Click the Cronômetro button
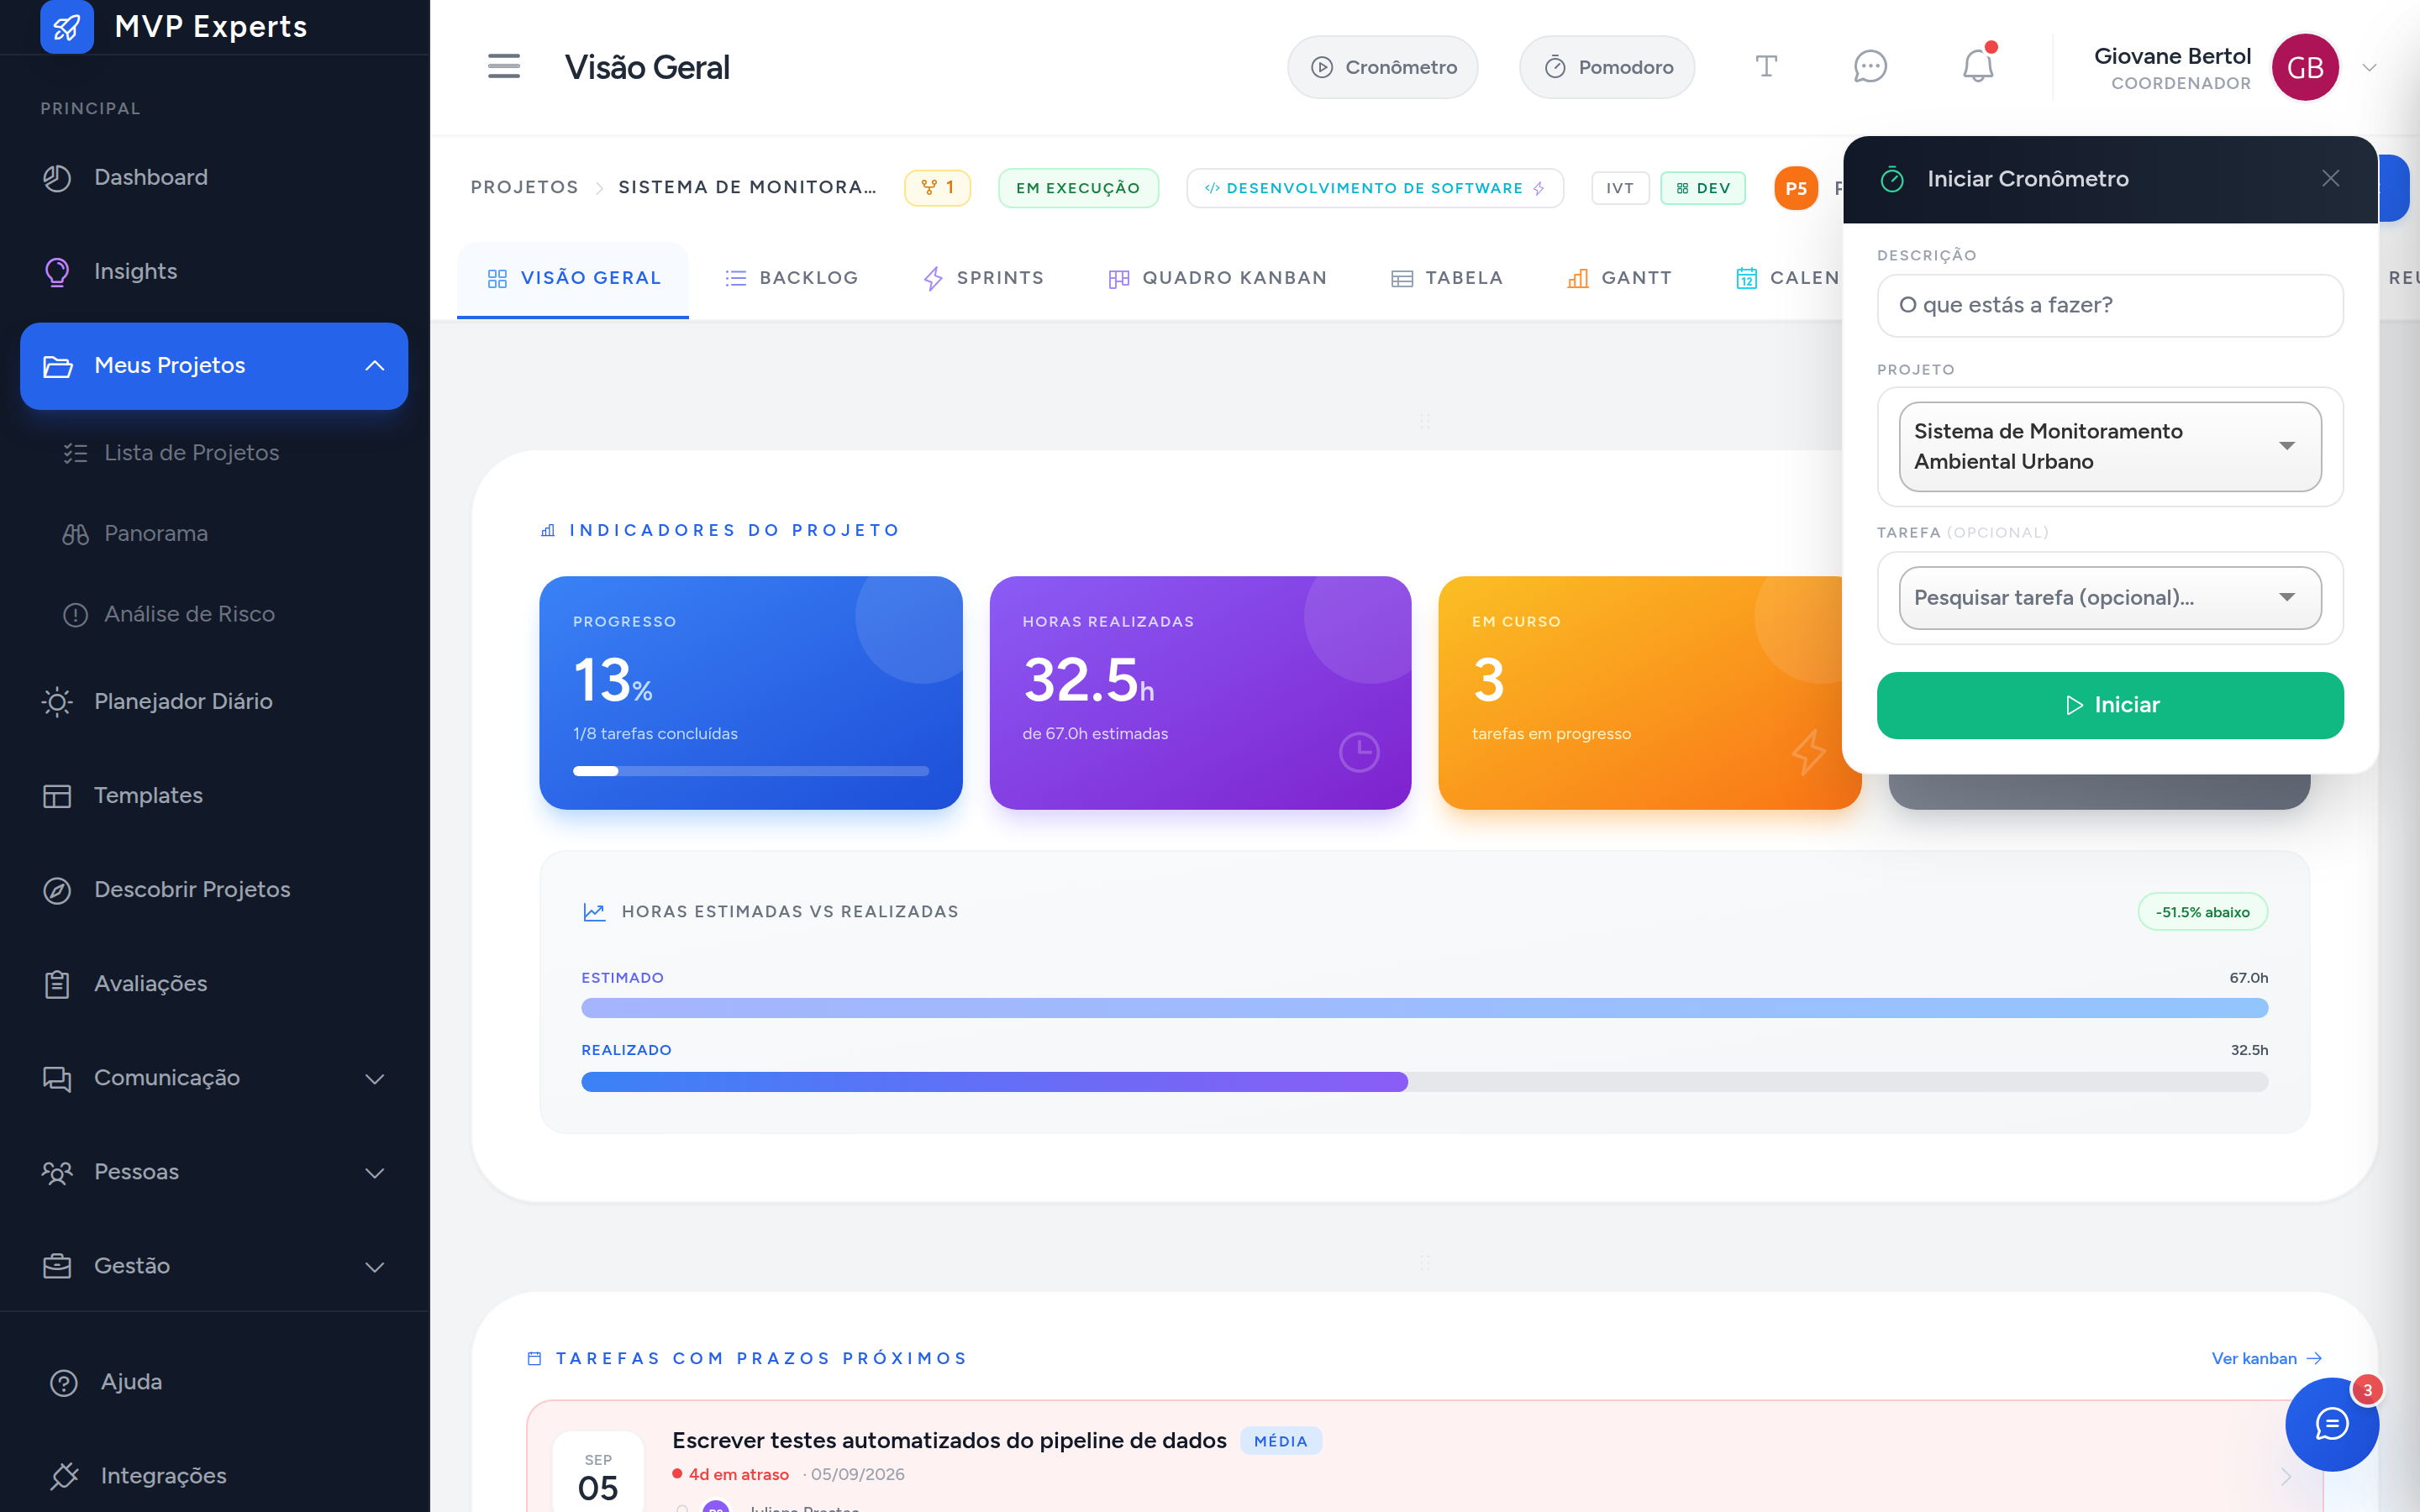 pos(1383,67)
